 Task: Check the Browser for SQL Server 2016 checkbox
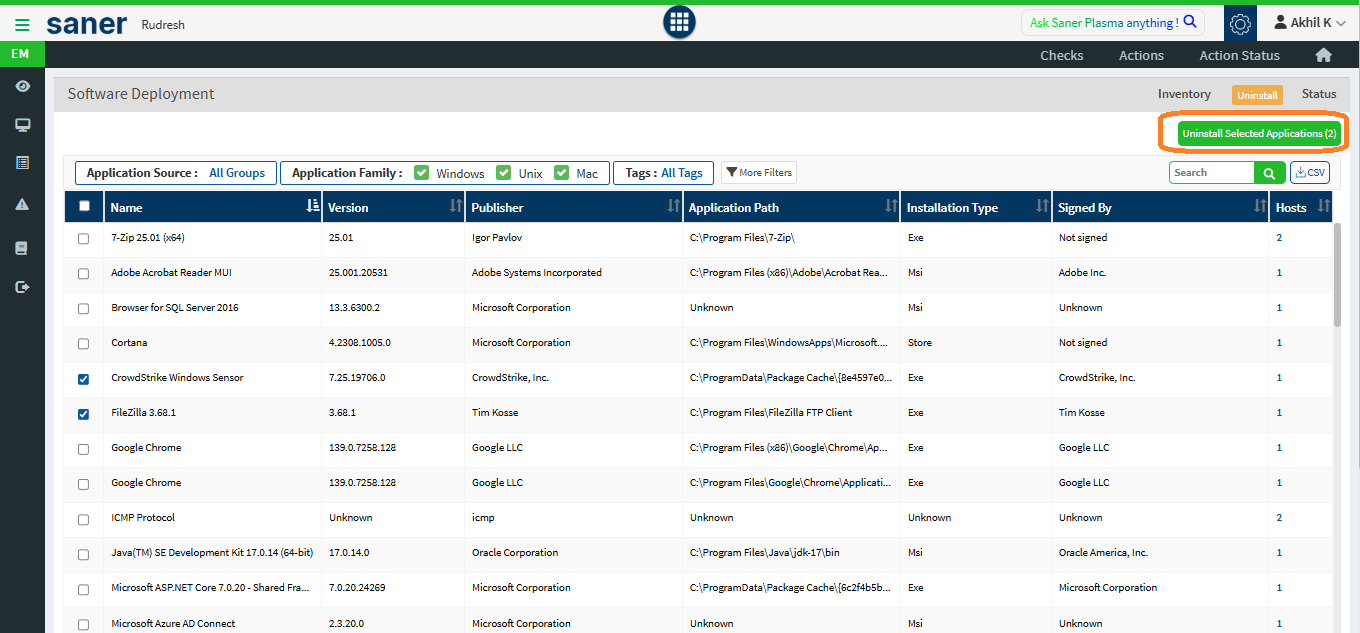(x=84, y=309)
